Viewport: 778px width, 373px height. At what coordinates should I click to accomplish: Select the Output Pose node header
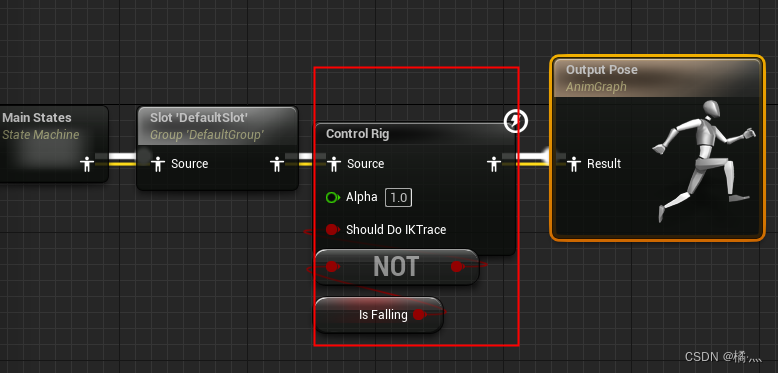click(x=657, y=78)
